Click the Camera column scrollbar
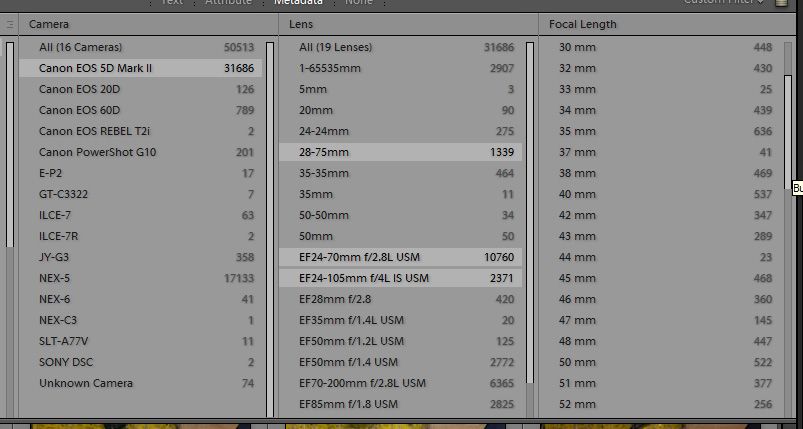Image resolution: width=803 pixels, height=429 pixels. pyautogui.click(x=270, y=229)
